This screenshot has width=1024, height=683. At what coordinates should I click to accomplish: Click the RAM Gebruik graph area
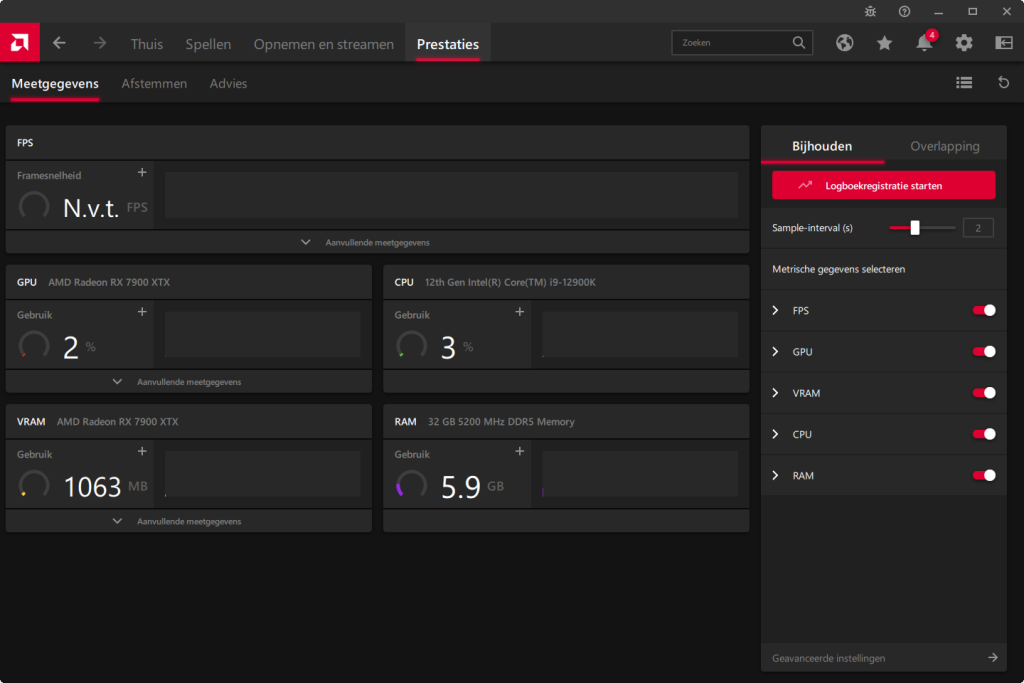640,473
